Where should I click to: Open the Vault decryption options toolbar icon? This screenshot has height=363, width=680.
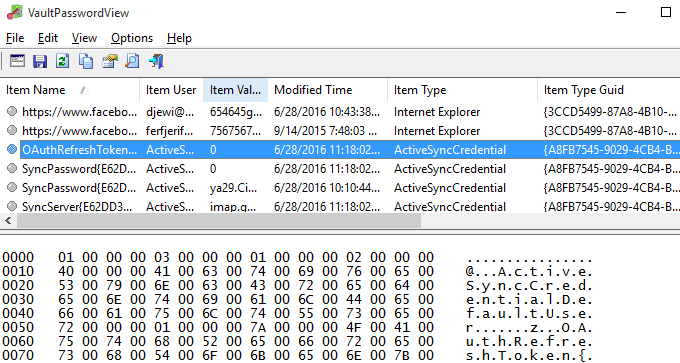17,61
